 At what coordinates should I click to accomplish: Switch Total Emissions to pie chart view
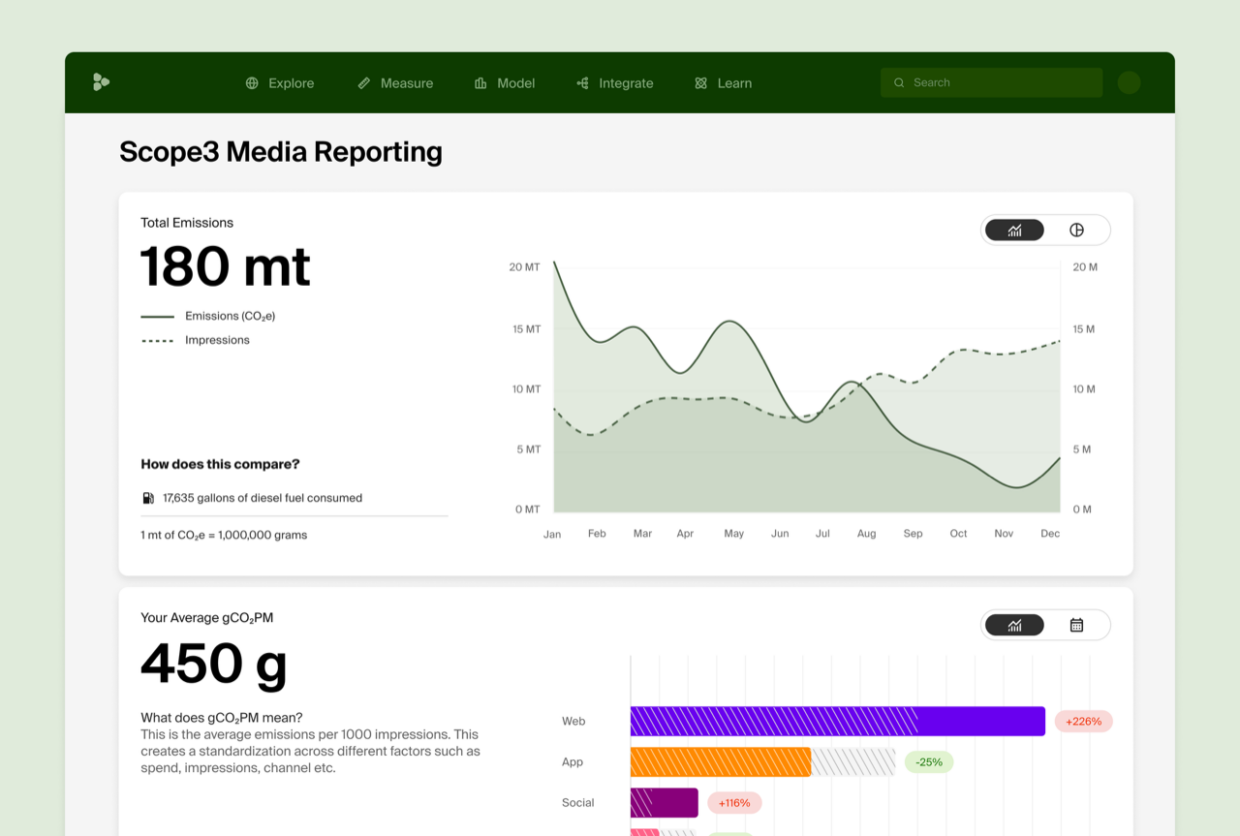[1077, 229]
